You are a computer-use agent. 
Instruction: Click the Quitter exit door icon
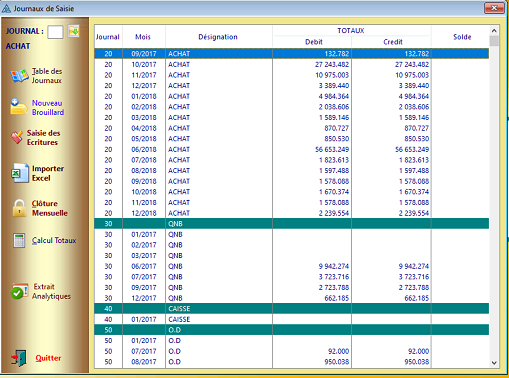pyautogui.click(x=19, y=358)
